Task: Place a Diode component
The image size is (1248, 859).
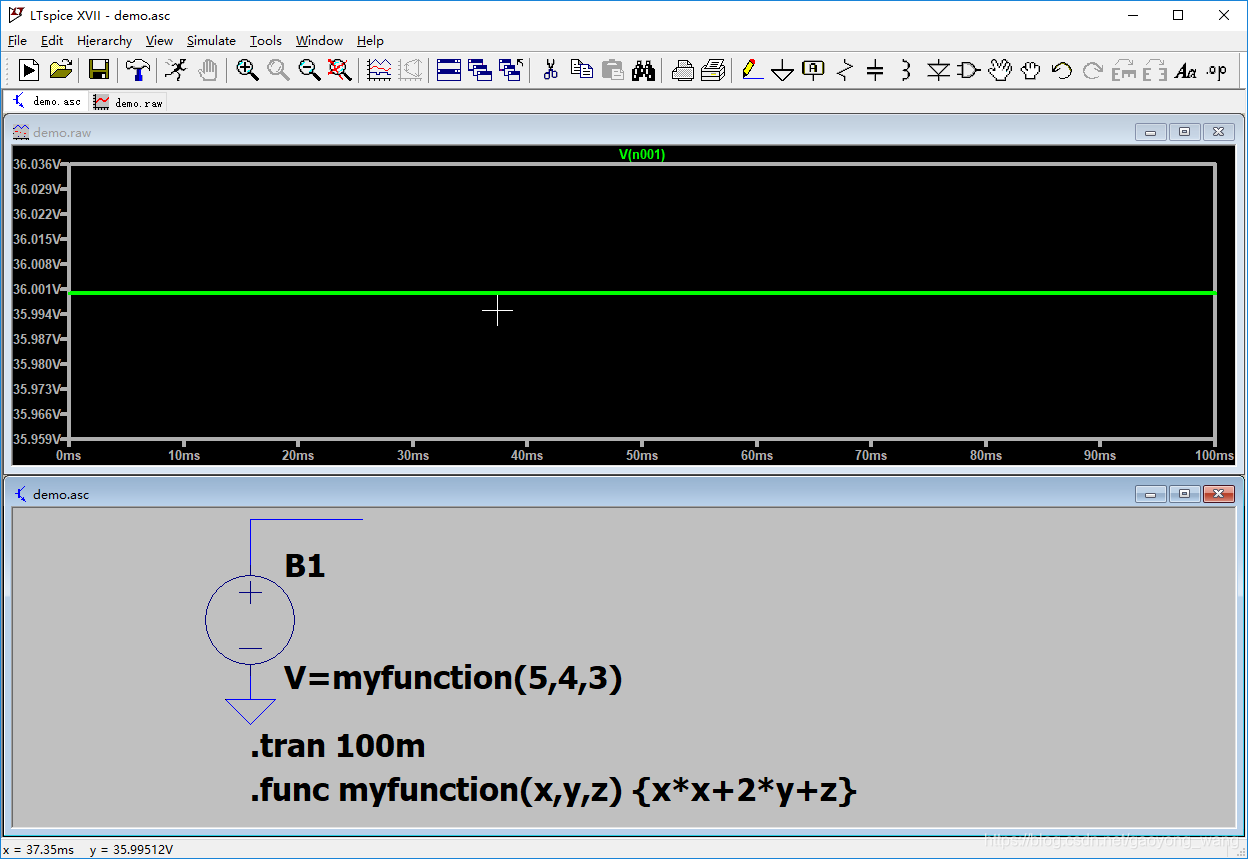Action: tap(937, 70)
